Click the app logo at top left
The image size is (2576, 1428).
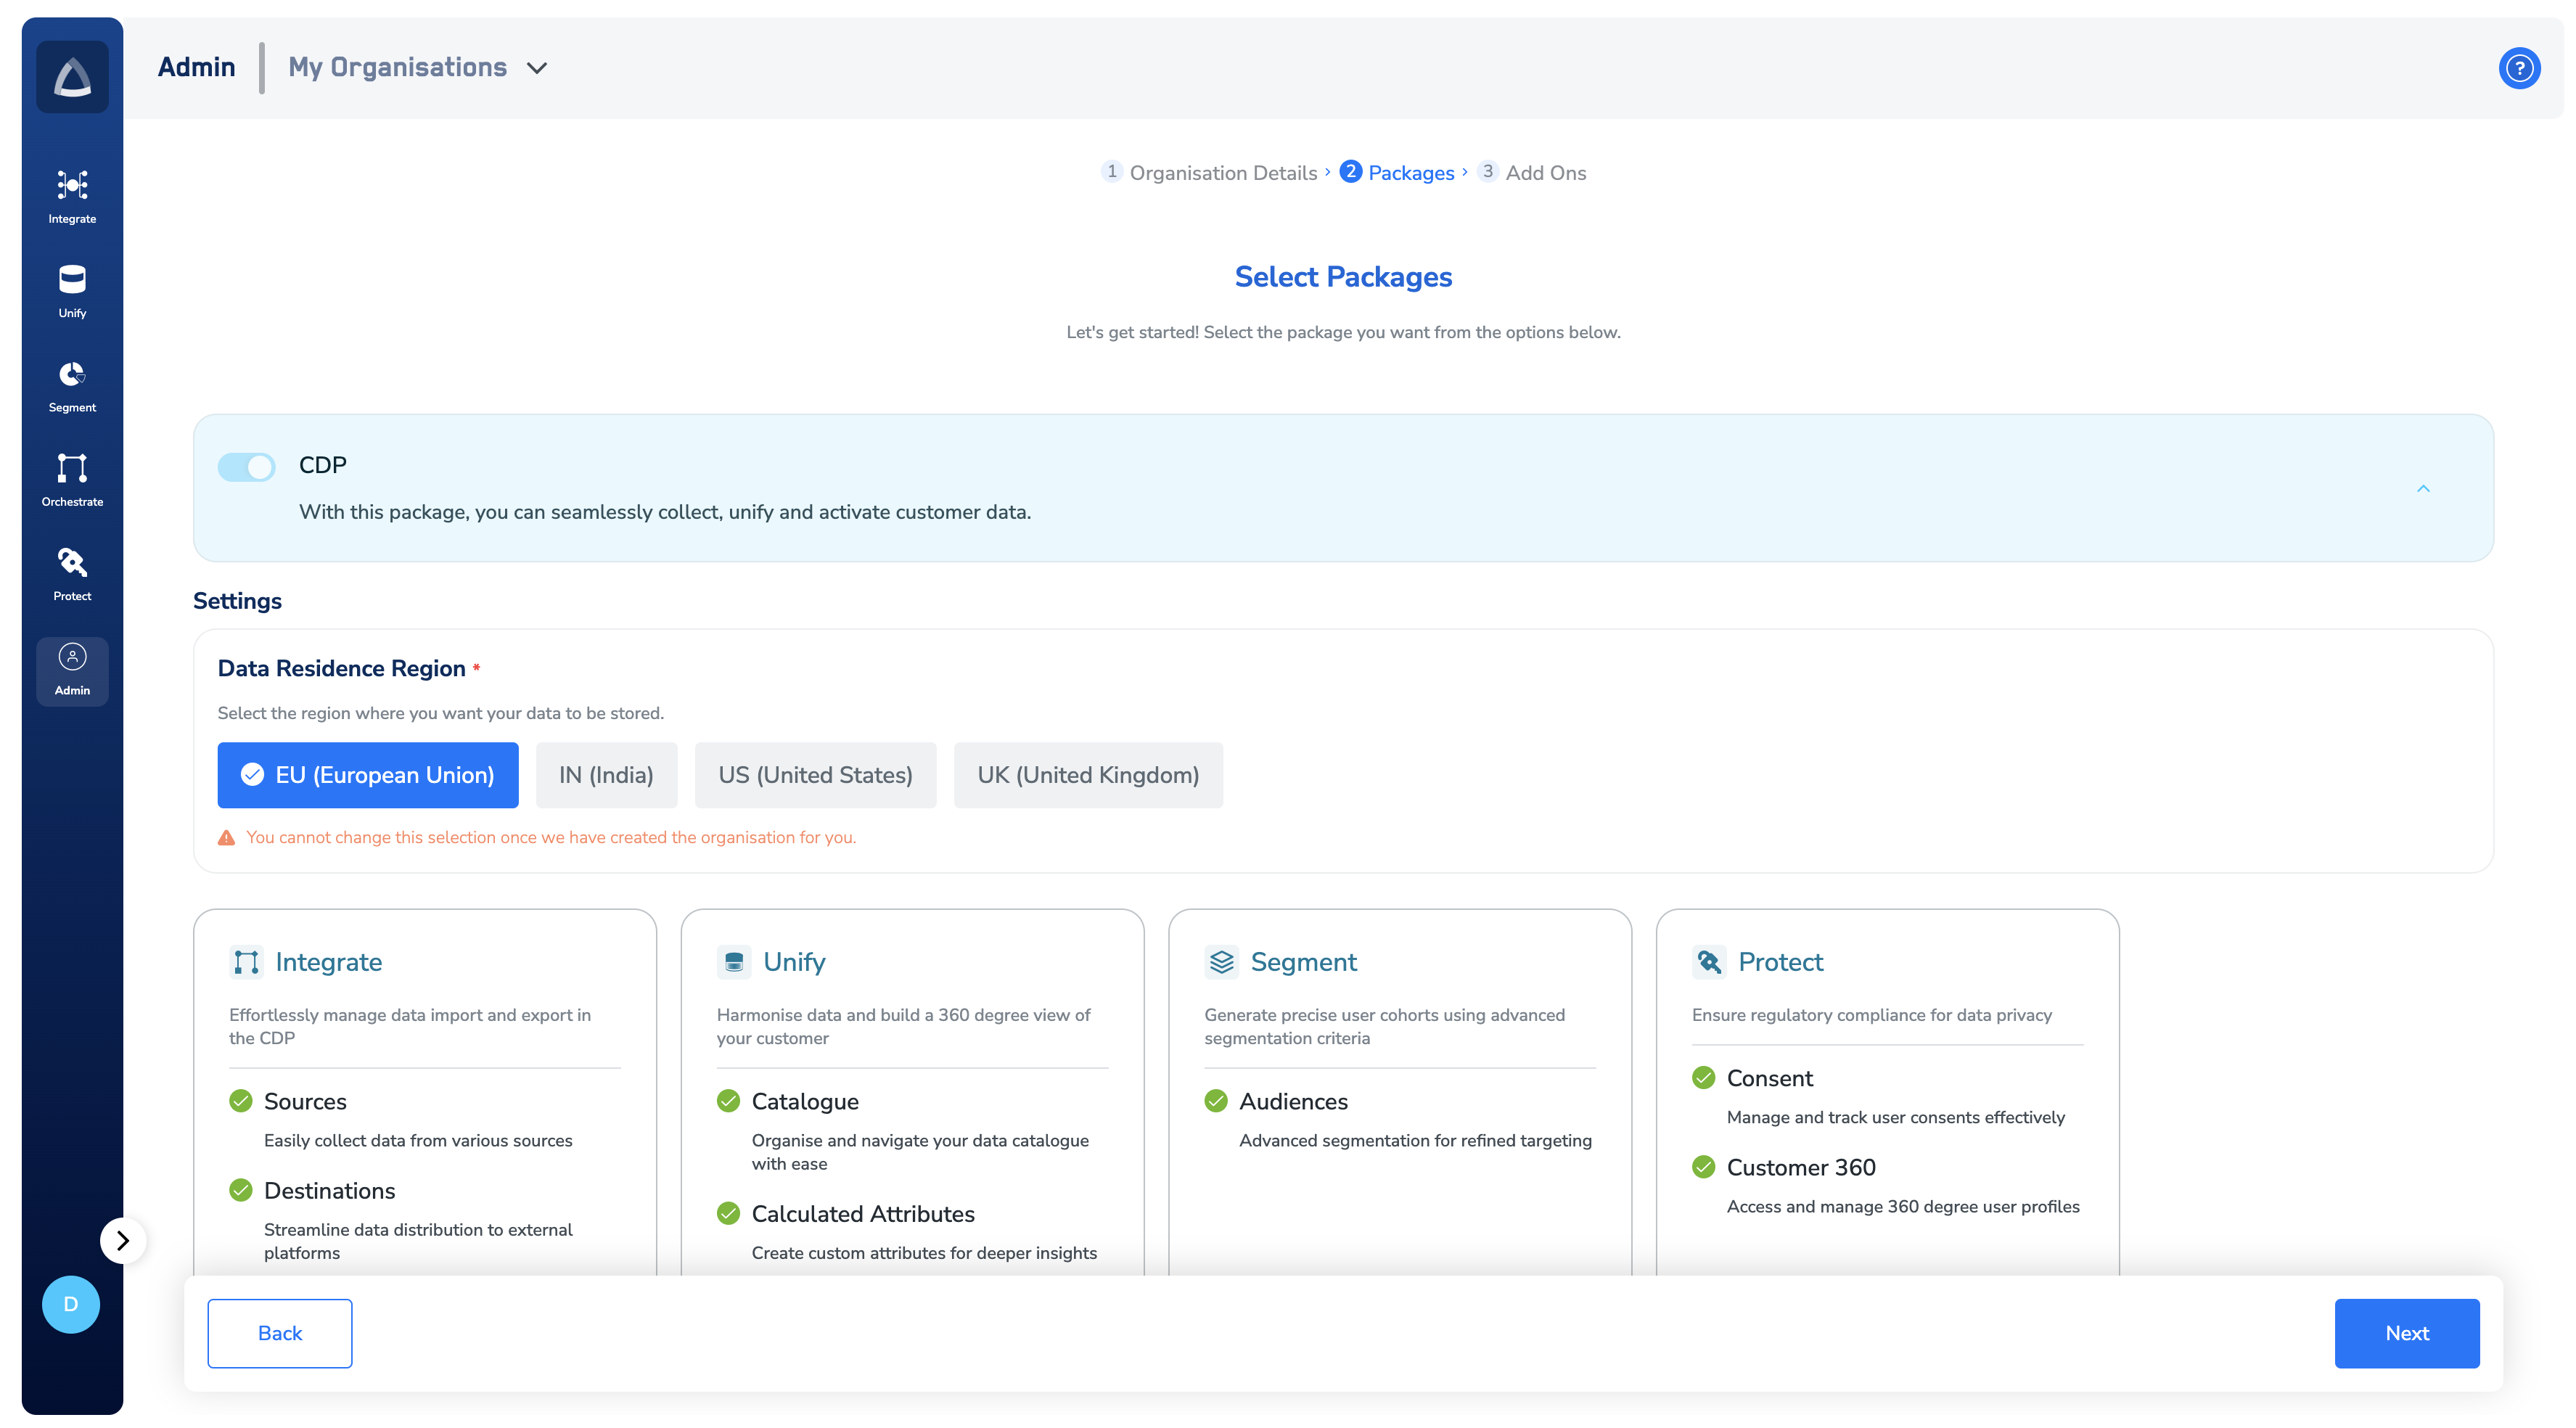click(72, 76)
